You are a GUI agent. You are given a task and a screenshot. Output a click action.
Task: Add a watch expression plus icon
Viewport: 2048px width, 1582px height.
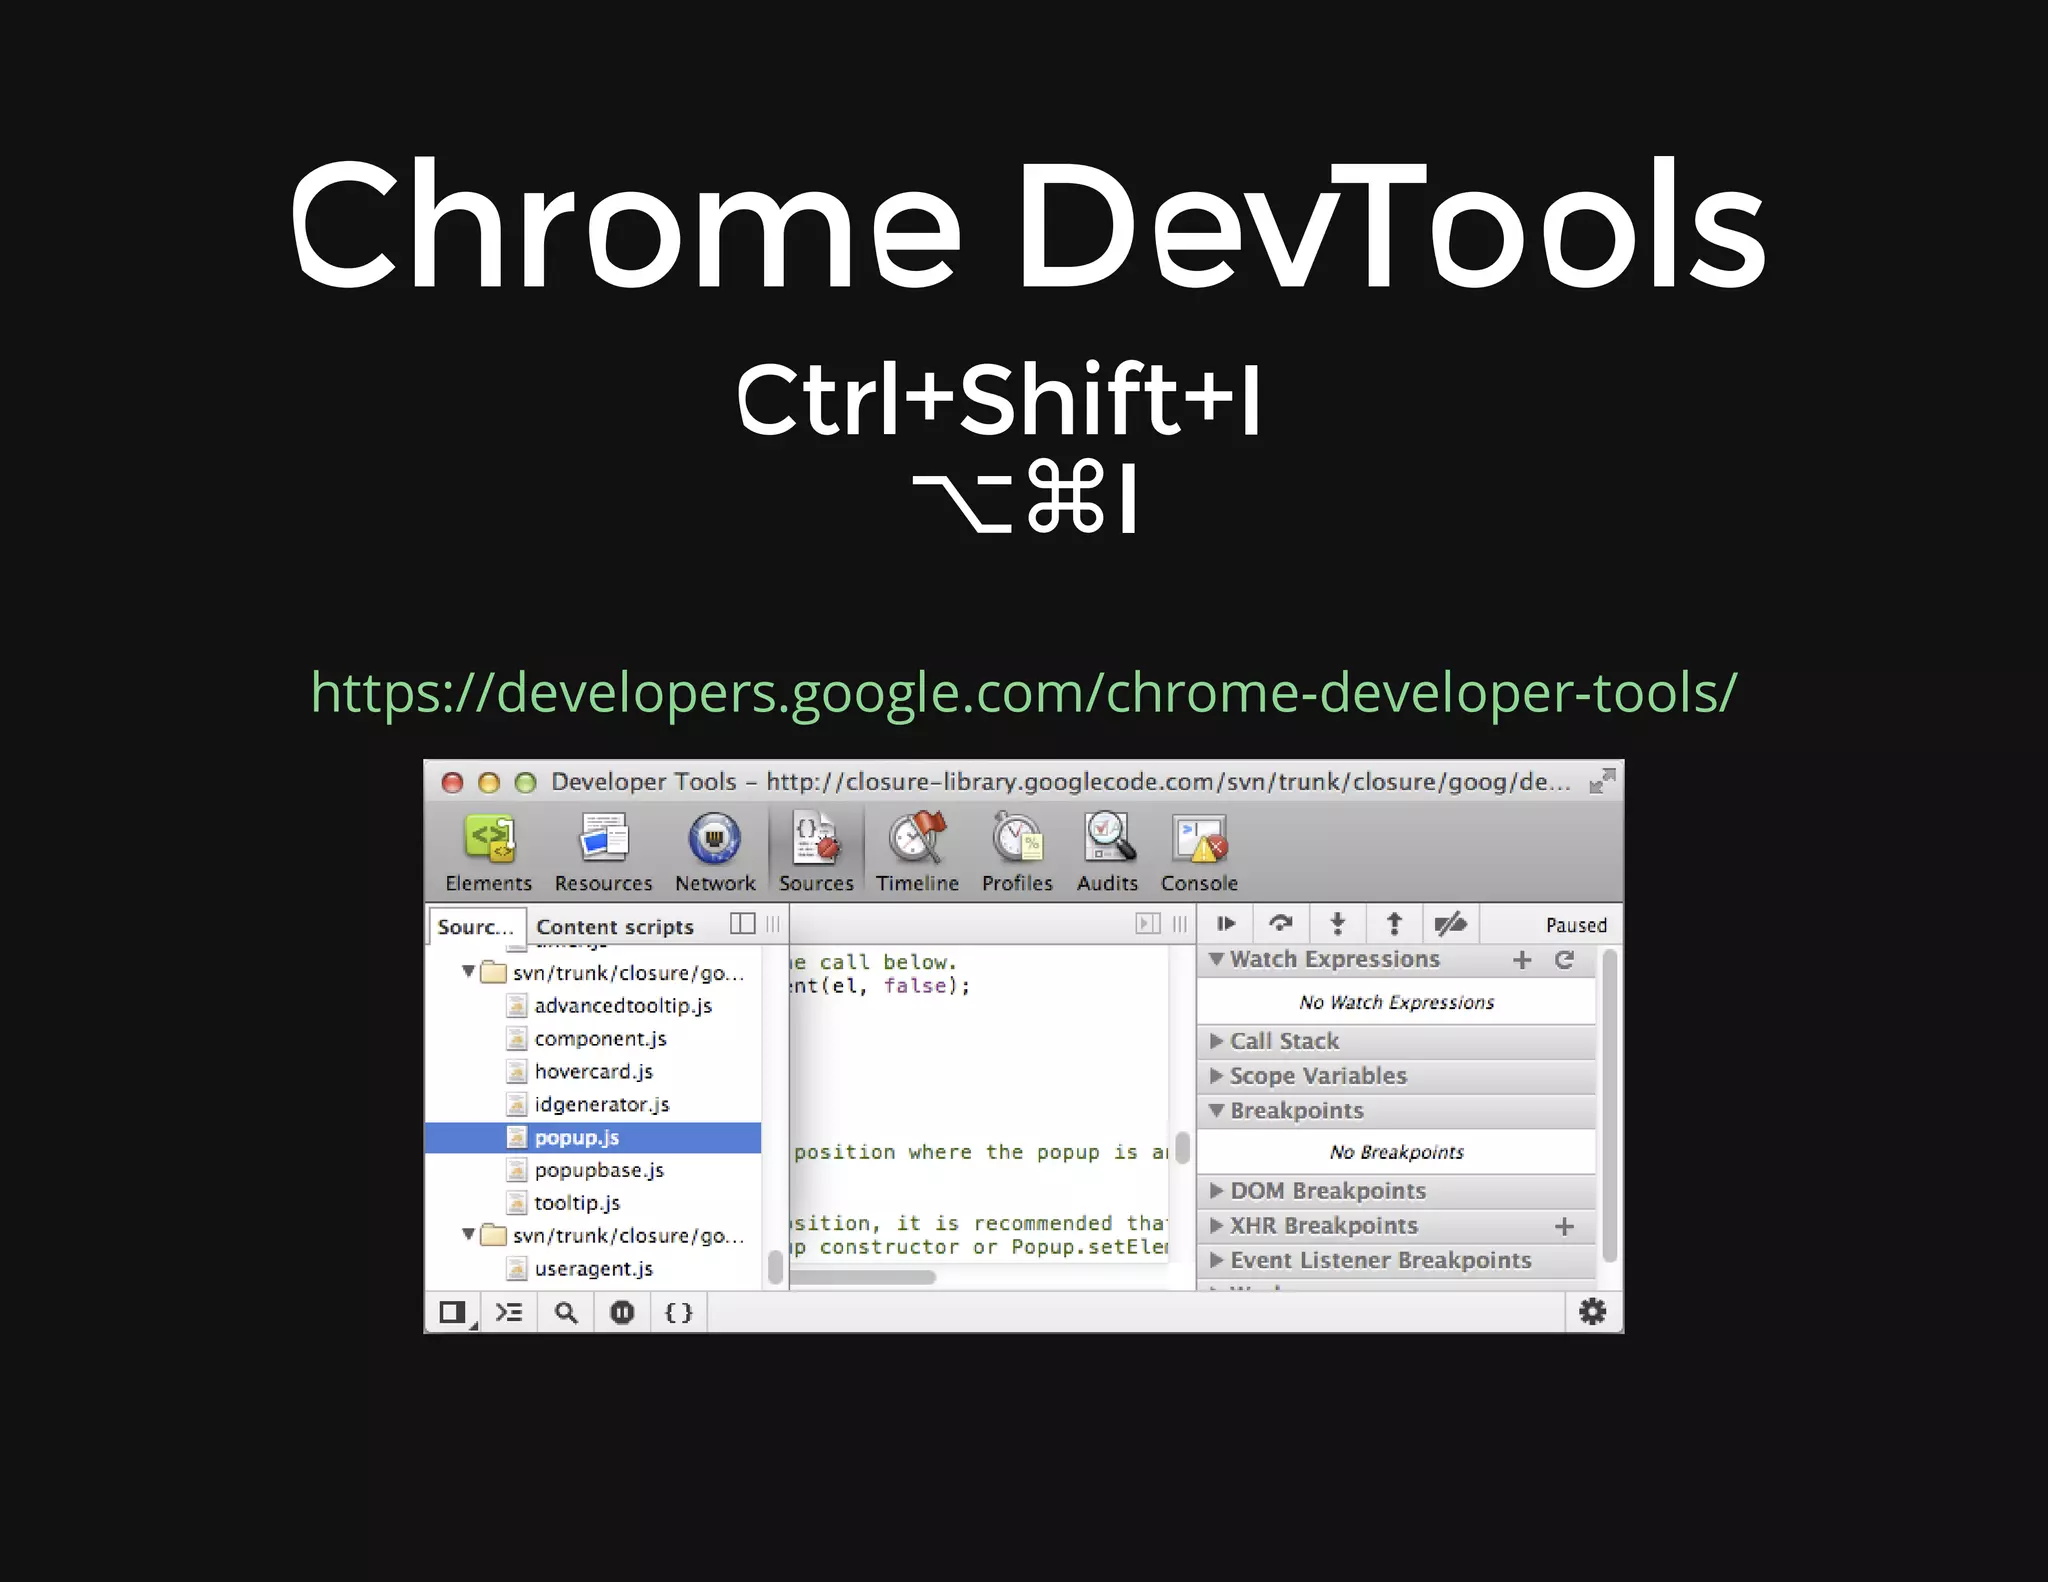pos(1522,960)
